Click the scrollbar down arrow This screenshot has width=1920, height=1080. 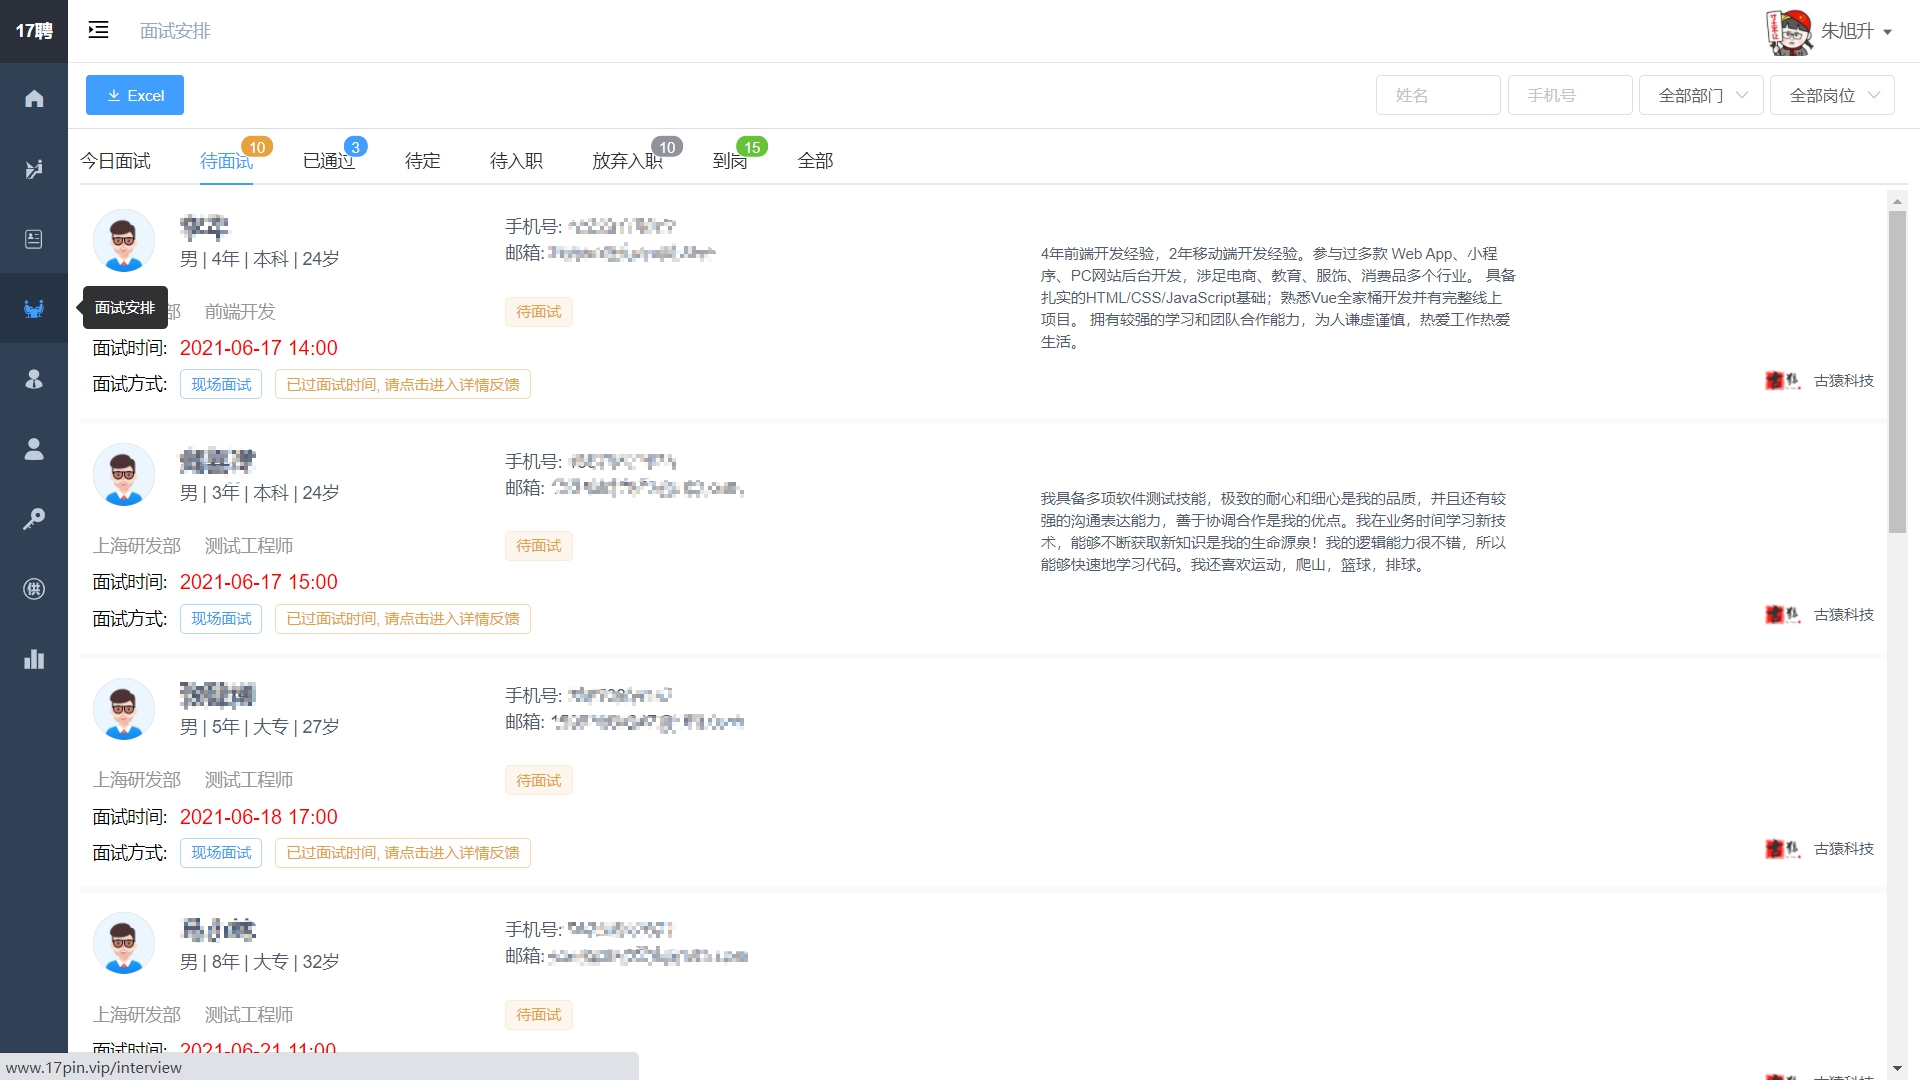coord(1897,1068)
